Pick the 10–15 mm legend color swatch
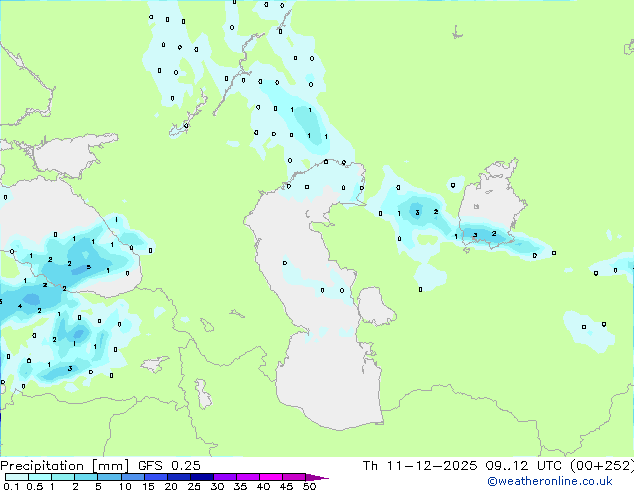 click(132, 477)
